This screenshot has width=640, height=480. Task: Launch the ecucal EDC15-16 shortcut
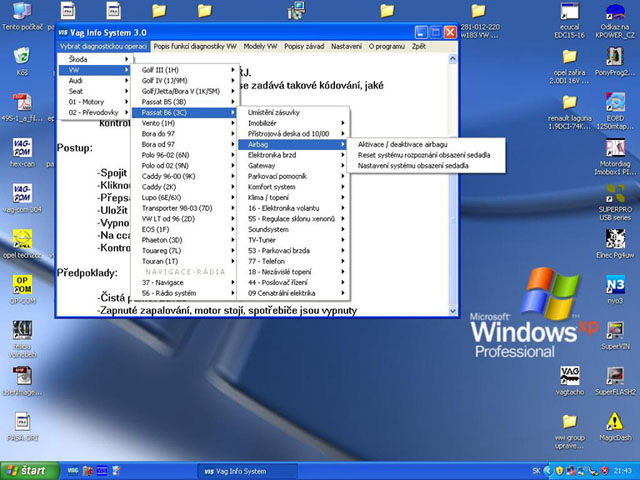tap(569, 20)
